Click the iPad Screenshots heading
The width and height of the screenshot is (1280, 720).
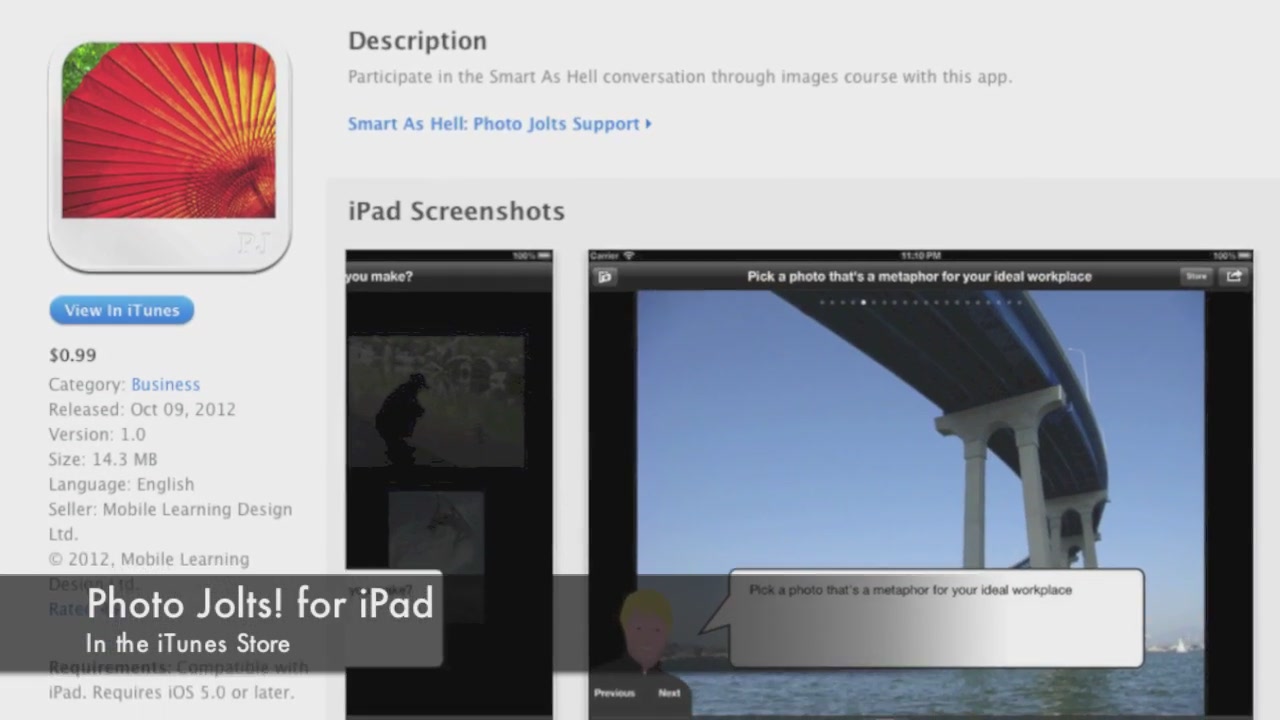(x=456, y=211)
